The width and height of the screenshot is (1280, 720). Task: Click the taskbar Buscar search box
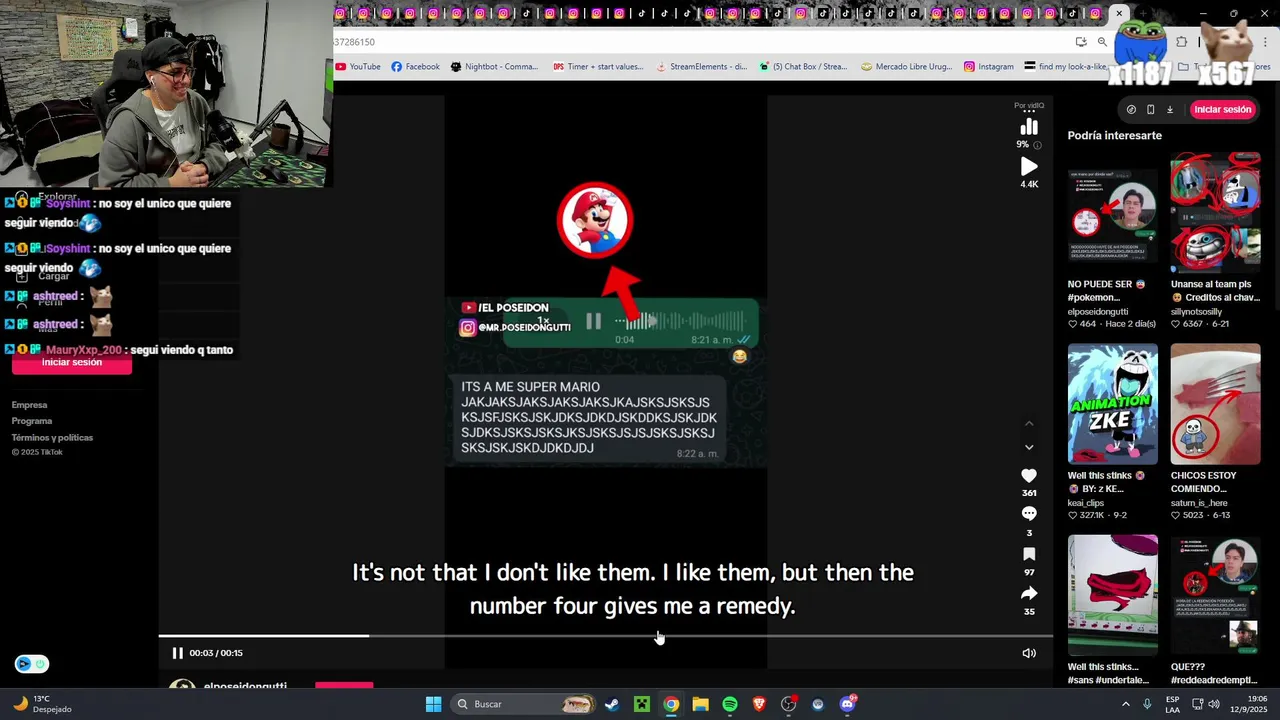pos(523,704)
